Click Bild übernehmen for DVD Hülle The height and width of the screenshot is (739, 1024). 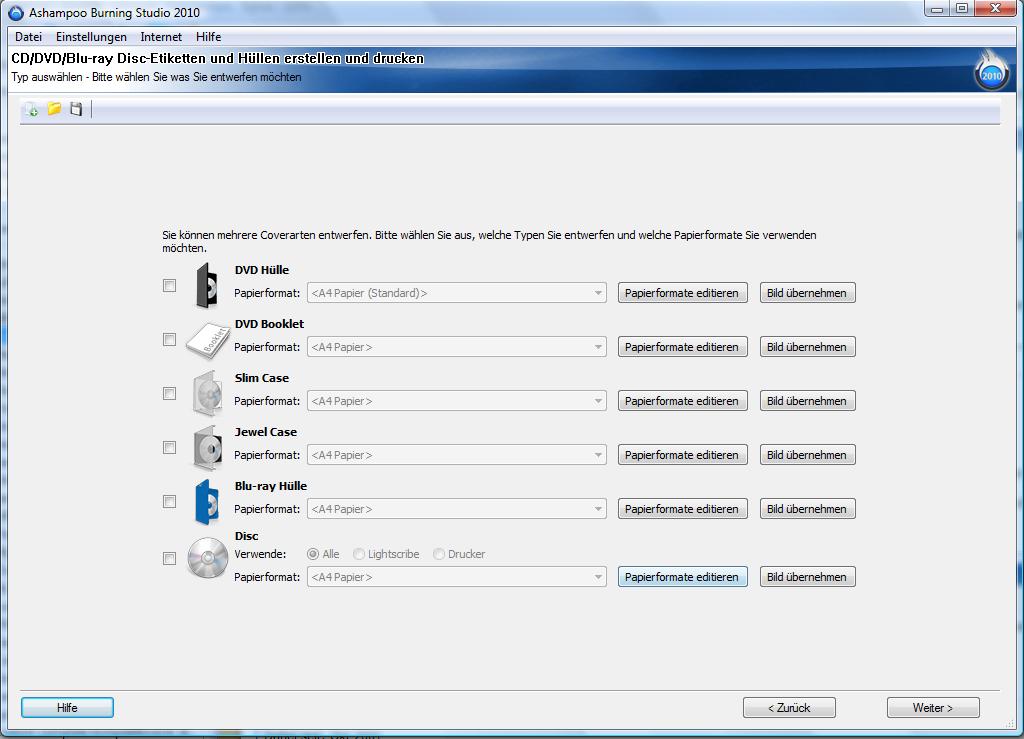(x=807, y=293)
